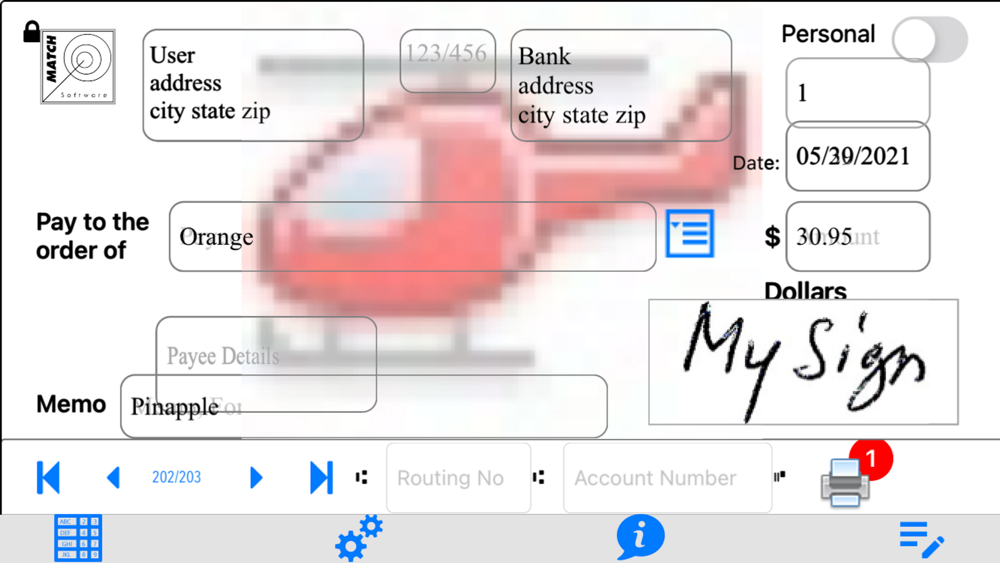Toggle the Personal check switch
The width and height of the screenshot is (1000, 563).
pos(930,39)
